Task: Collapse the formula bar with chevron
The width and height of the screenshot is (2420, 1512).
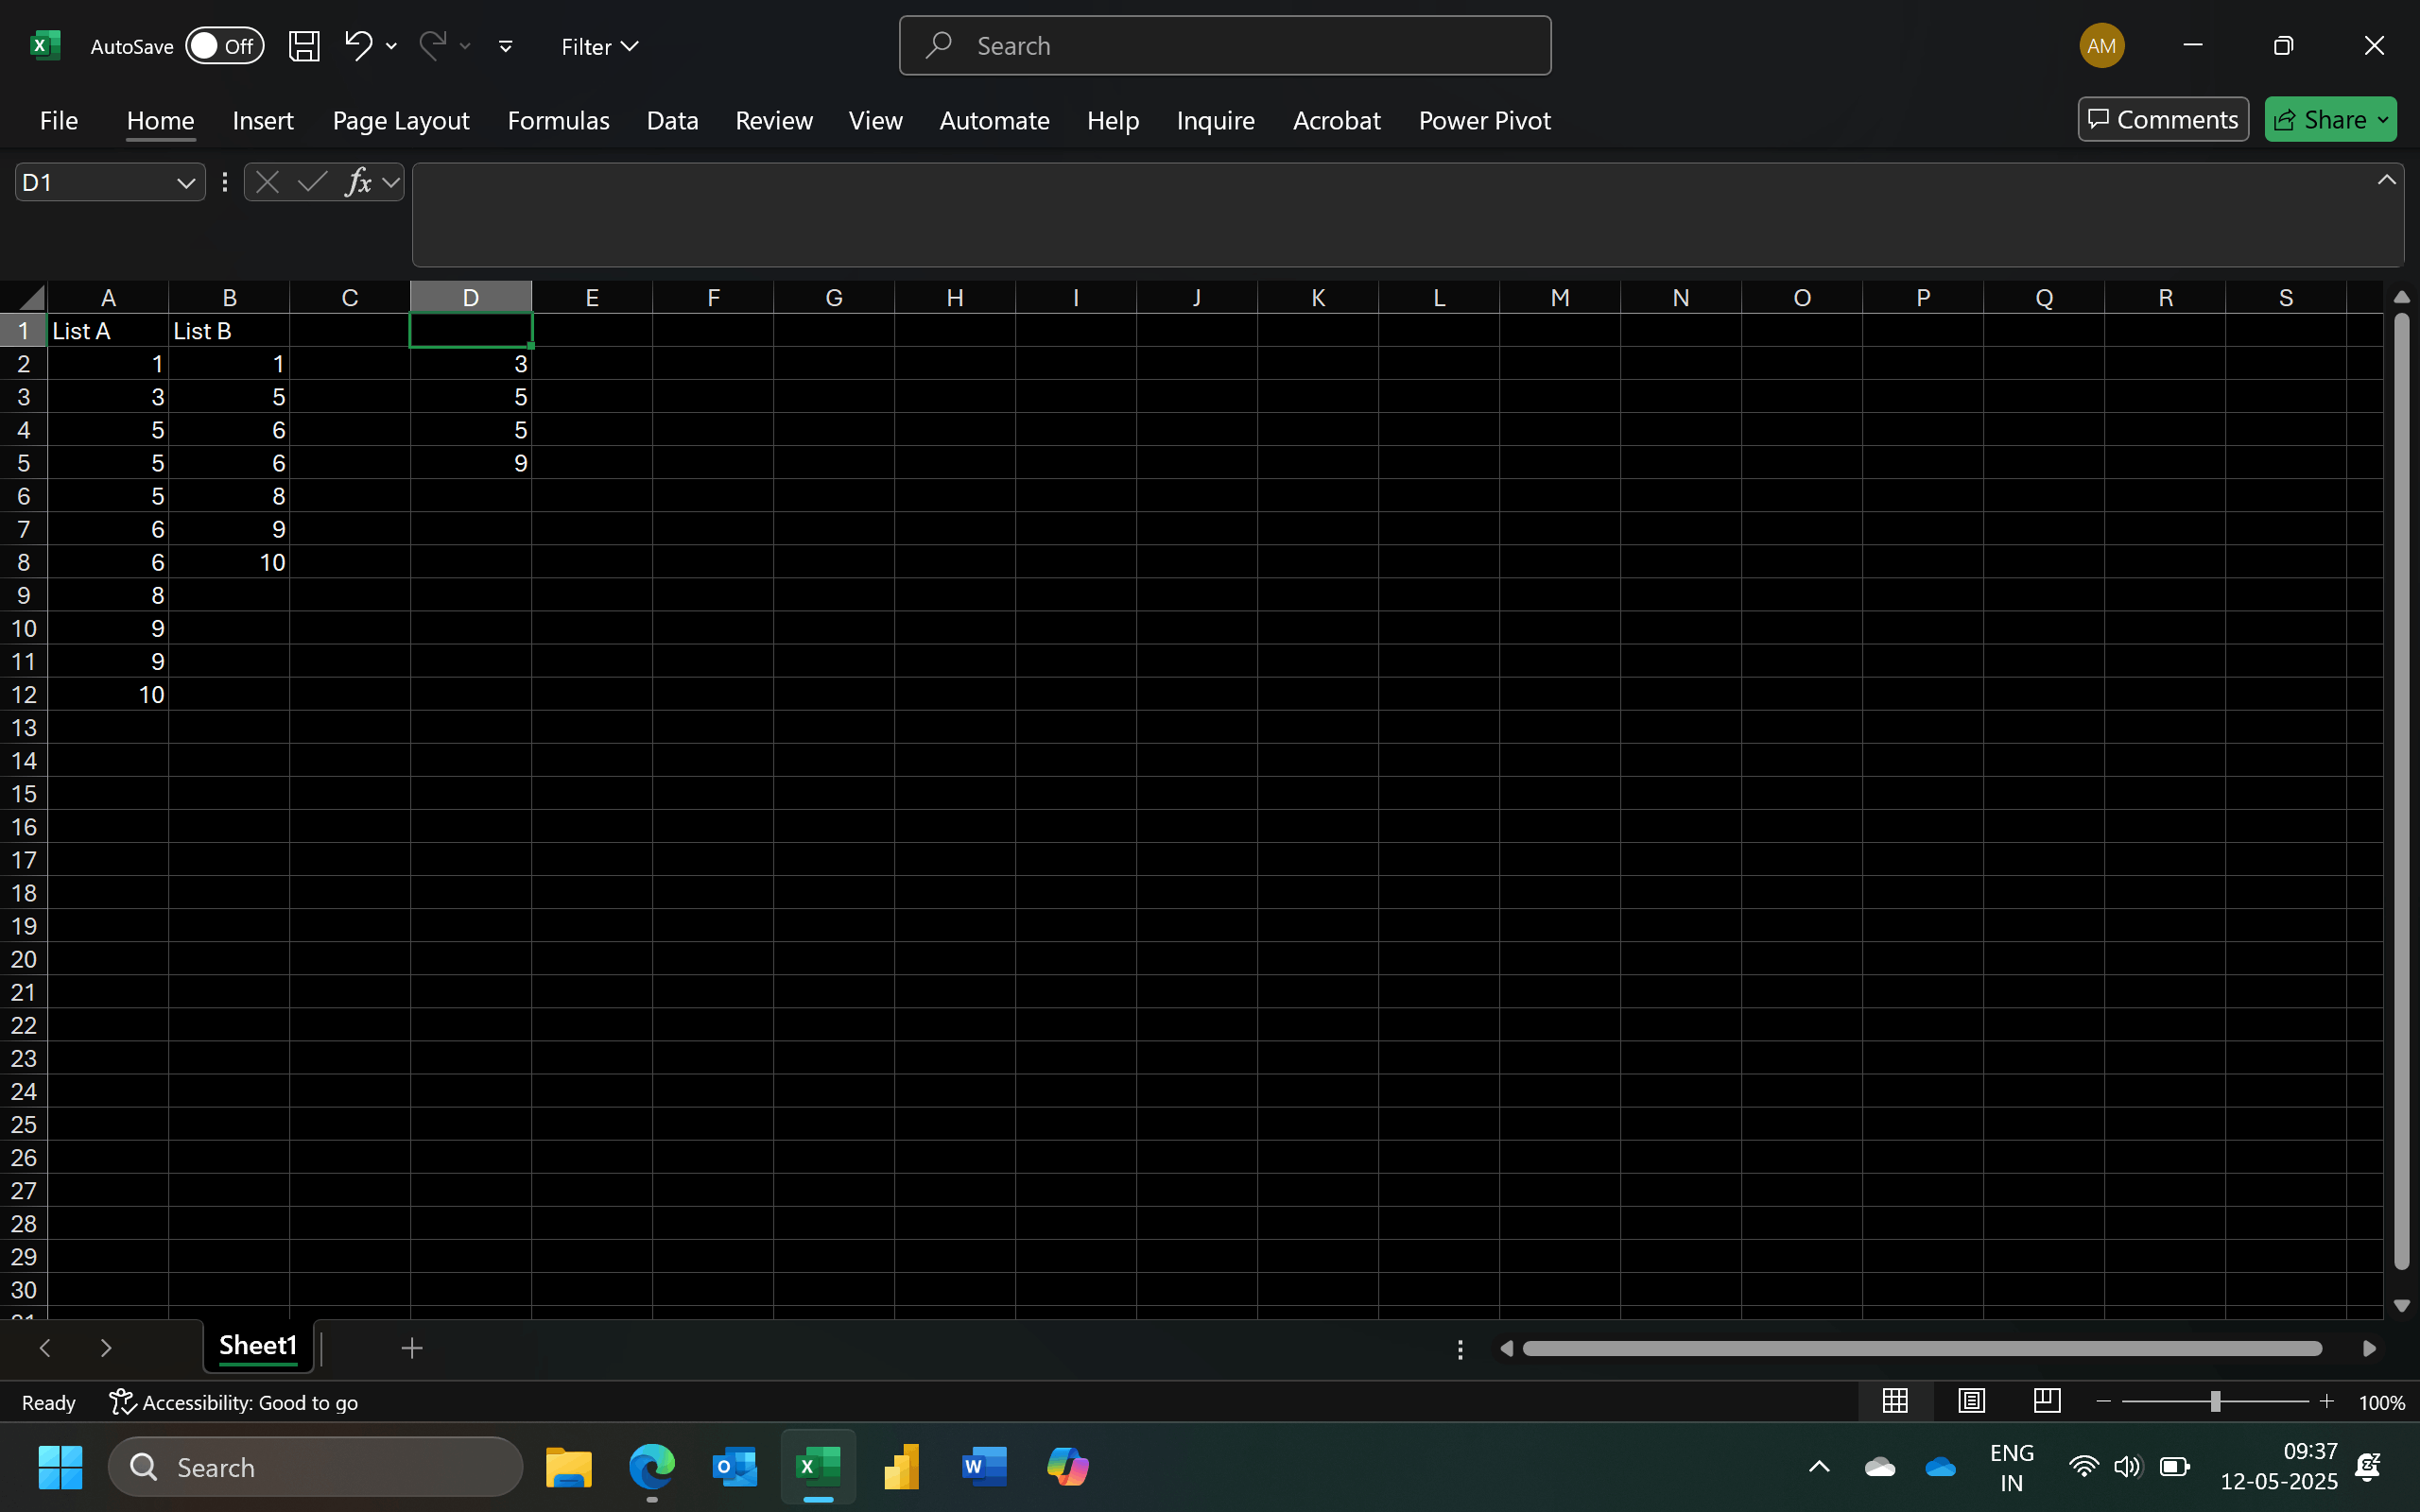Action: (x=2386, y=180)
